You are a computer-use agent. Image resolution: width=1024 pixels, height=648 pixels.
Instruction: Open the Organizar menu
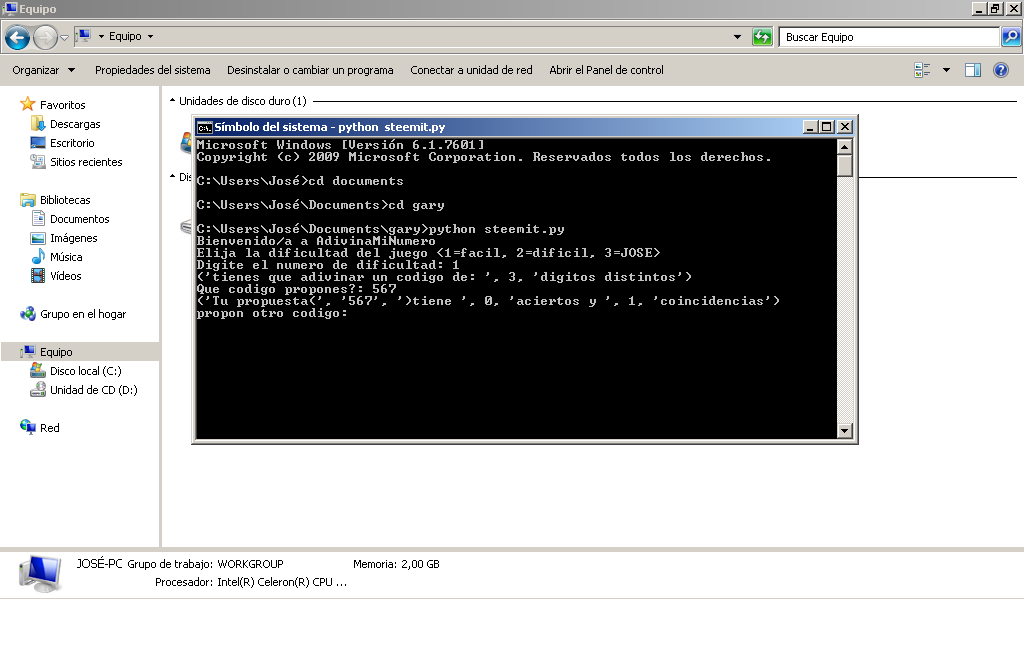(43, 70)
